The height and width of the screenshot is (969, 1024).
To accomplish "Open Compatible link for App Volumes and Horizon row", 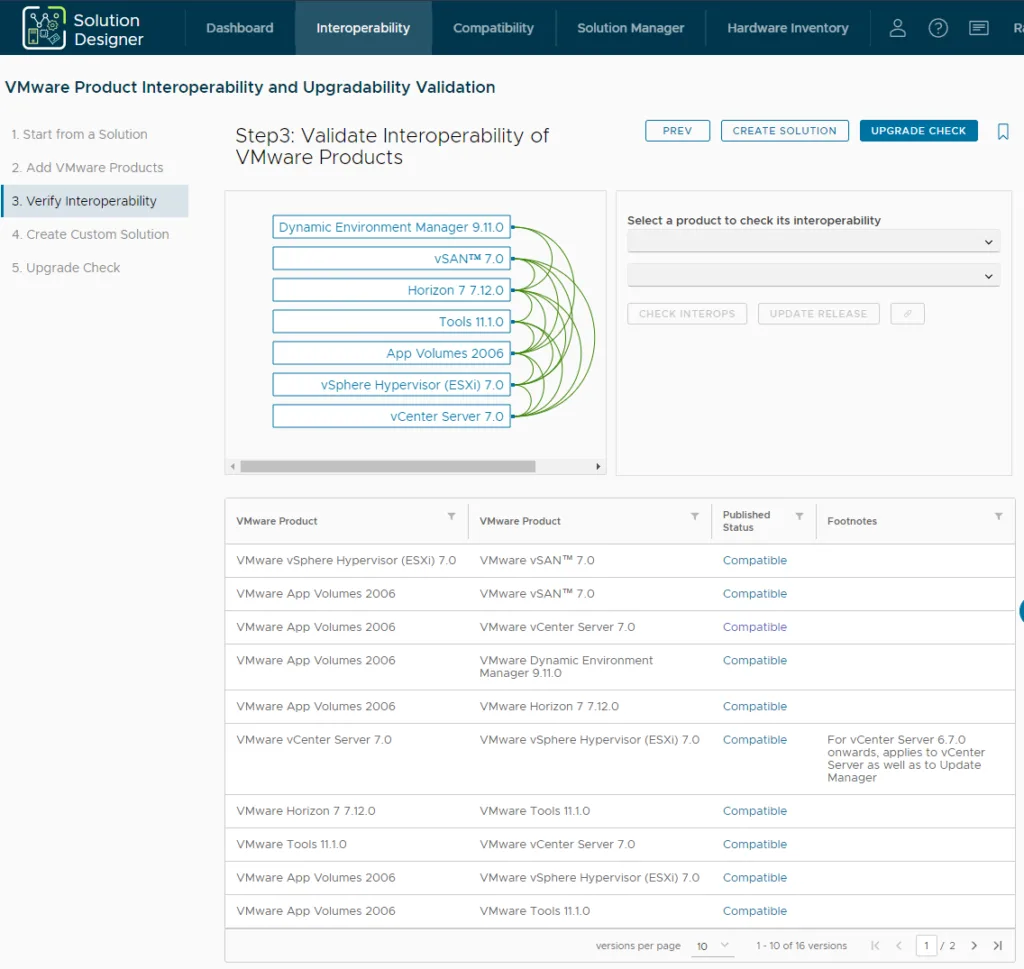I will 754,707.
